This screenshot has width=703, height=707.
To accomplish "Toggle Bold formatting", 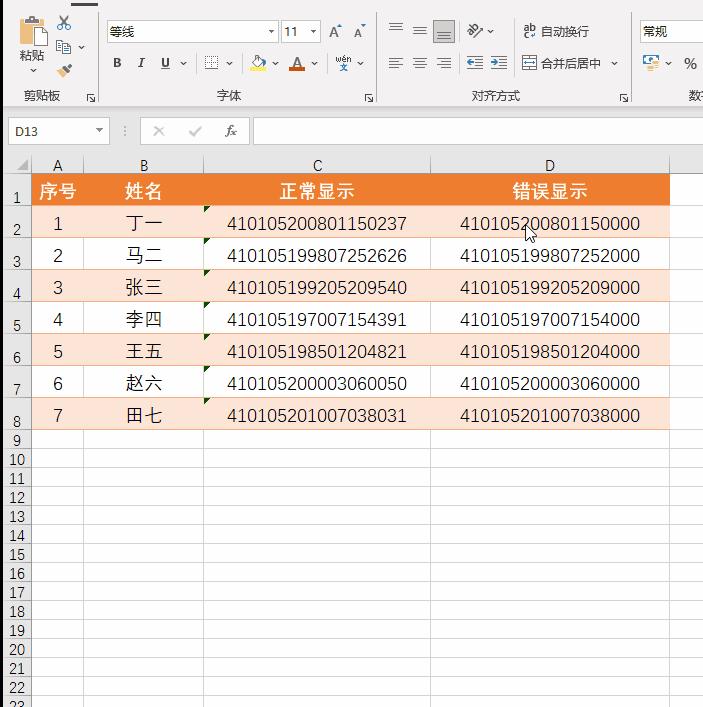I will pos(117,63).
